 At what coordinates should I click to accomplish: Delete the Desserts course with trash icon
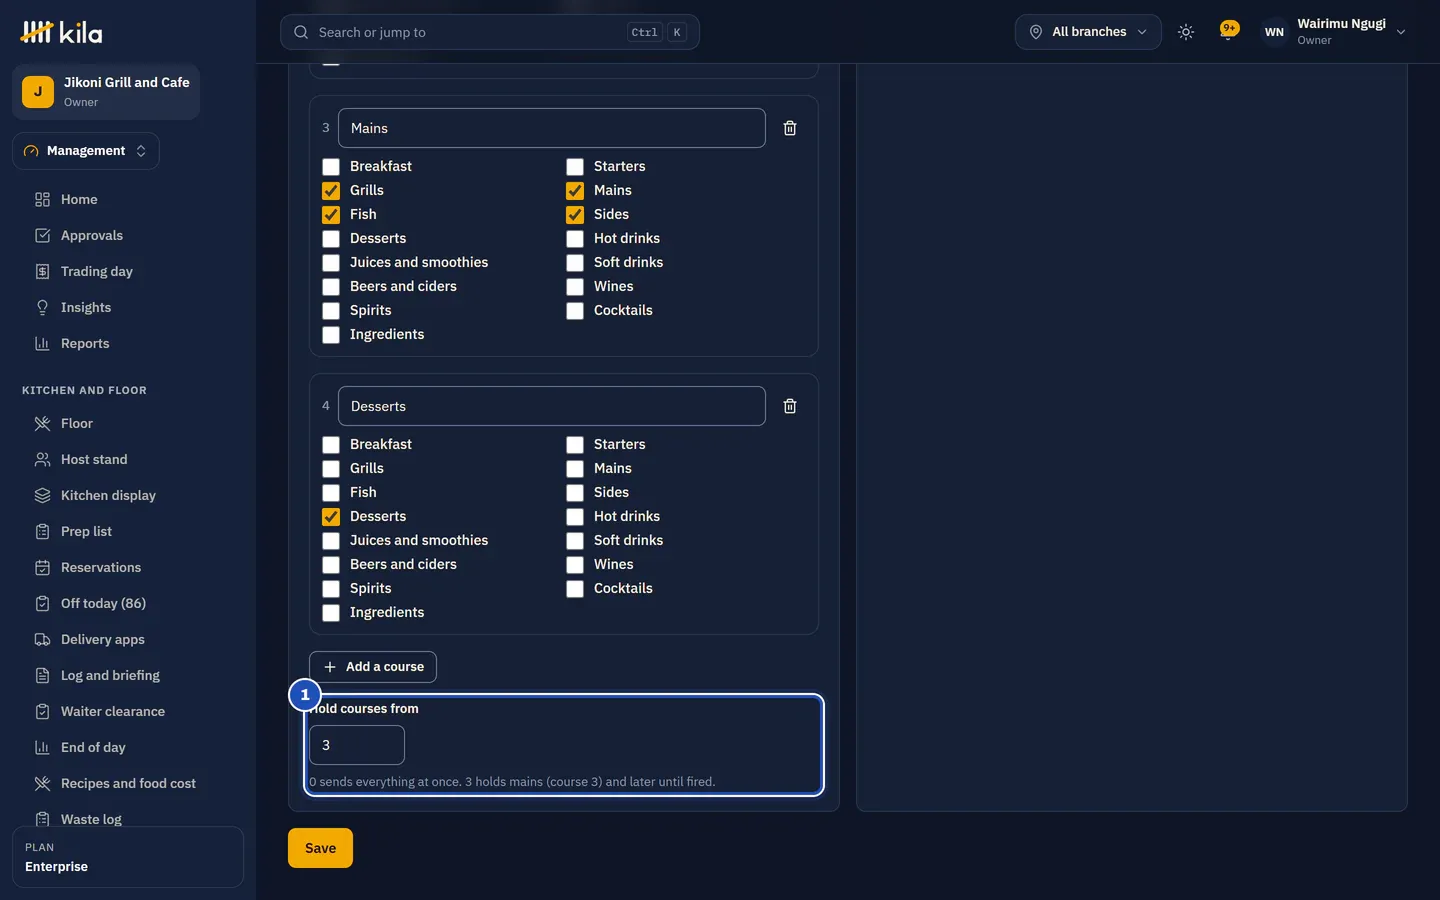click(x=790, y=406)
